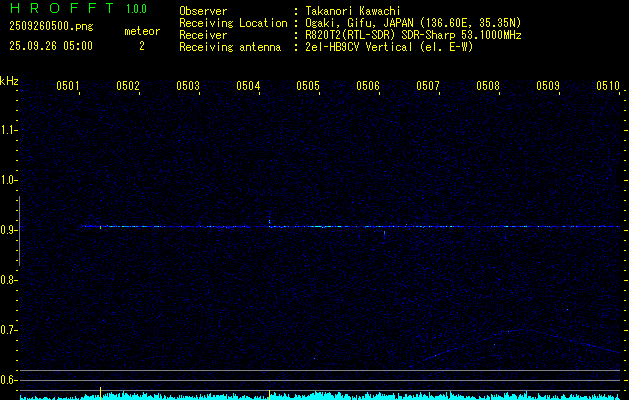Click the 0510 time axis label
The width and height of the screenshot is (629, 400).
[x=608, y=85]
